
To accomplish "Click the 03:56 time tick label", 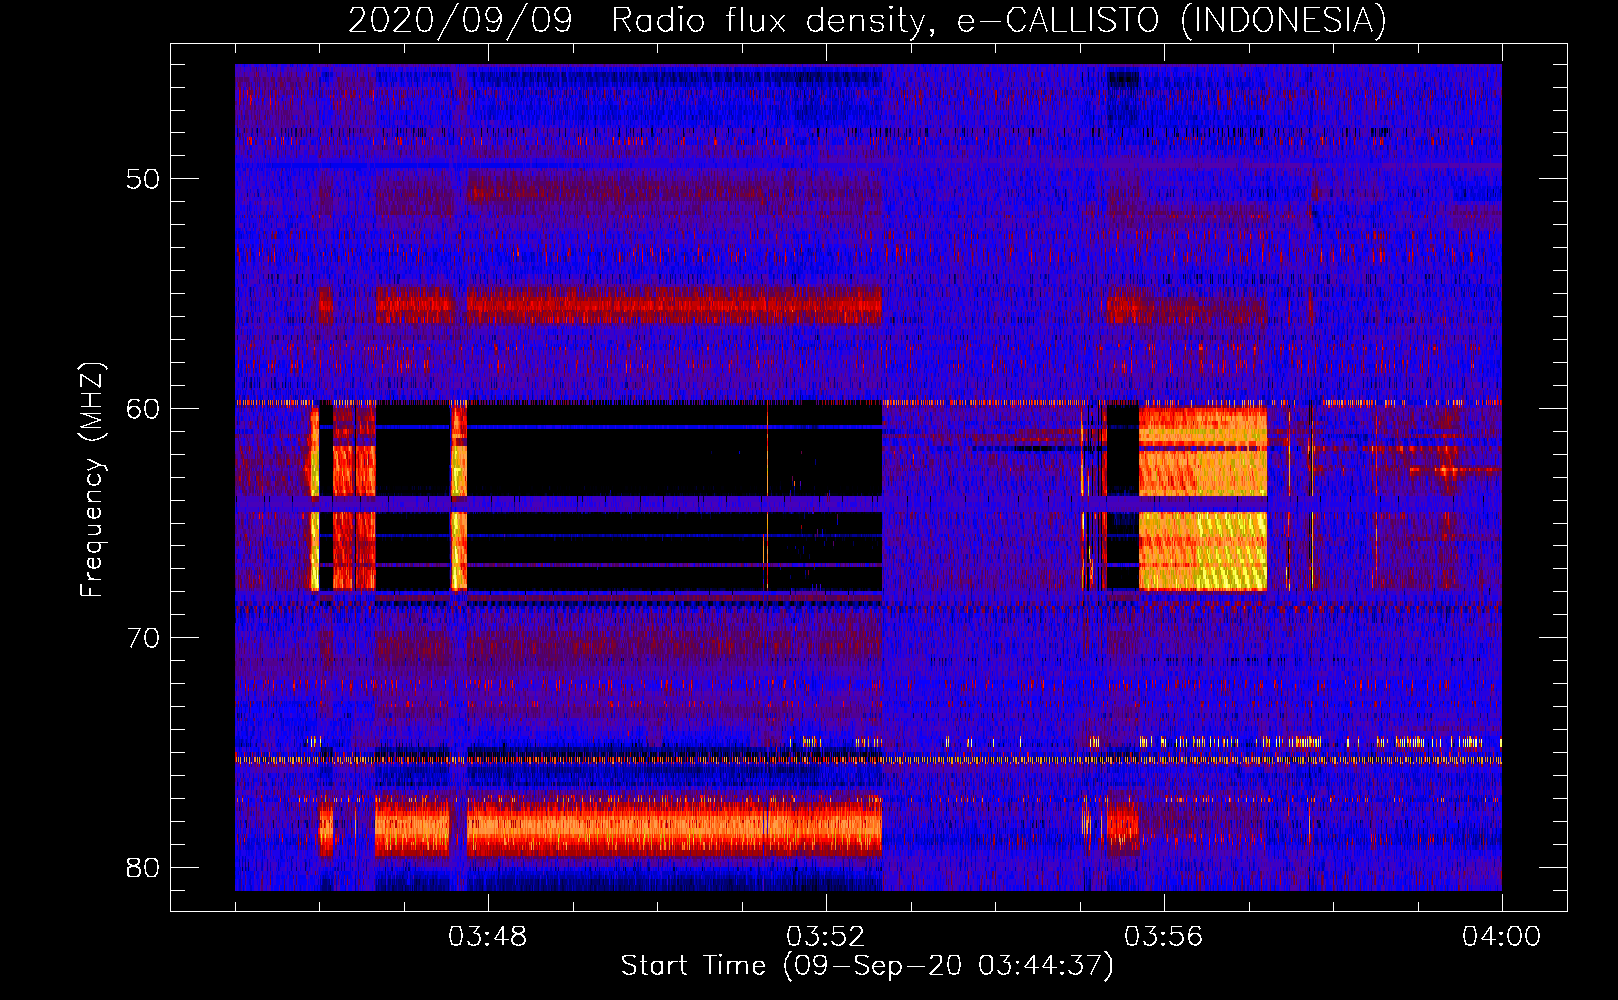I will (1164, 937).
